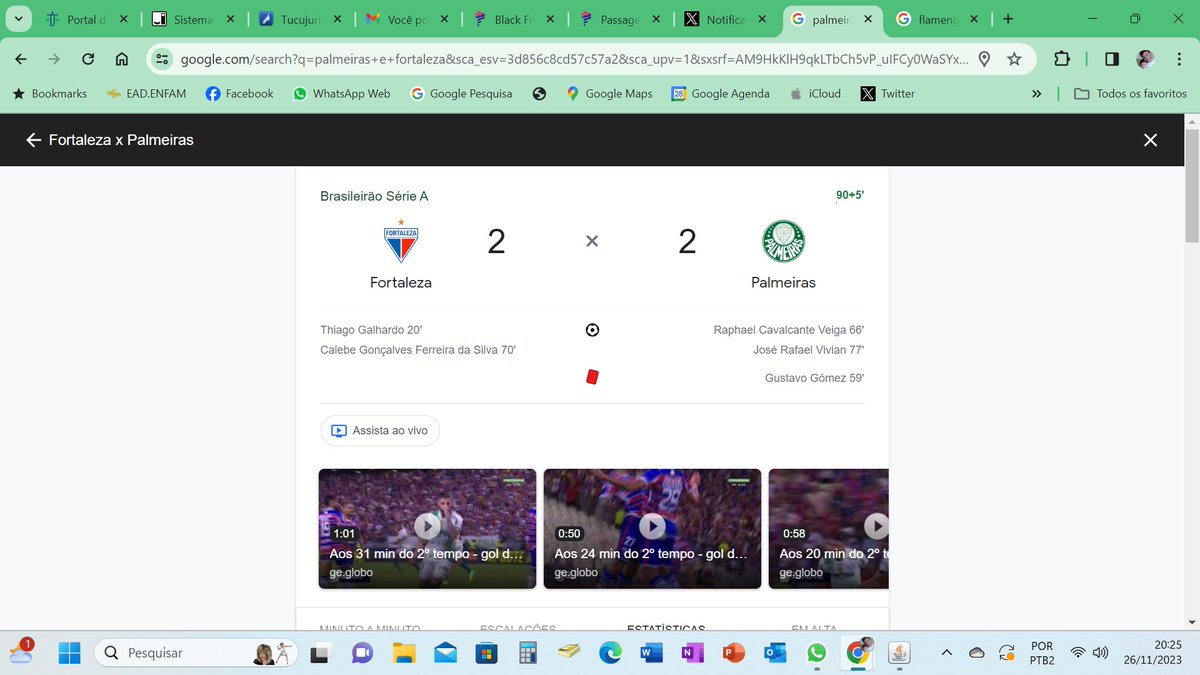Switch to the X Notificações tab
Screen dimensions: 1200x675
click(726, 19)
